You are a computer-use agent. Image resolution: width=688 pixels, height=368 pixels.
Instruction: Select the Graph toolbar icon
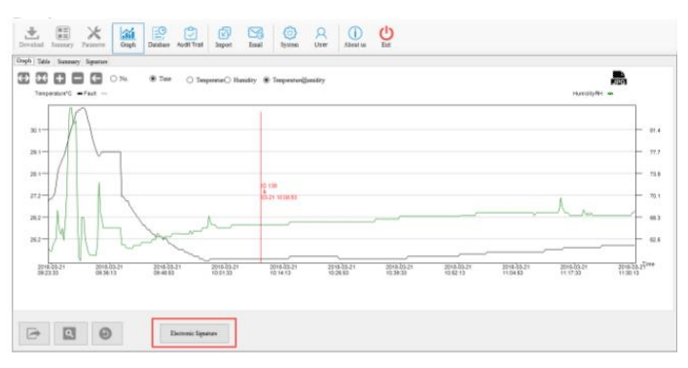[128, 38]
